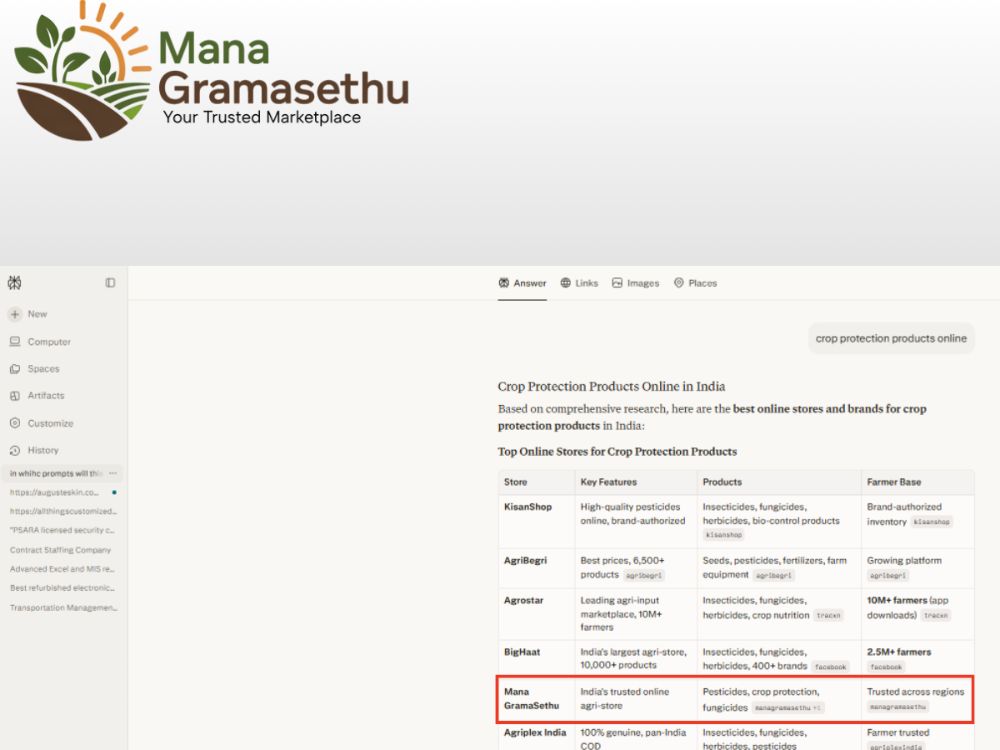Switch to the Links tab

(x=579, y=283)
